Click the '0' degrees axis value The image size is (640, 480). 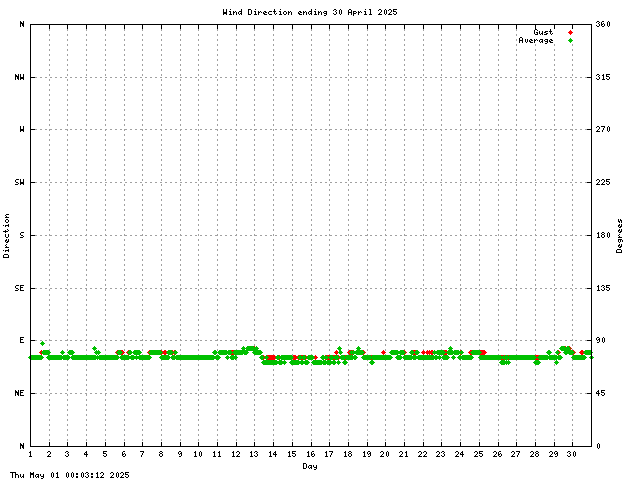[x=598, y=446]
